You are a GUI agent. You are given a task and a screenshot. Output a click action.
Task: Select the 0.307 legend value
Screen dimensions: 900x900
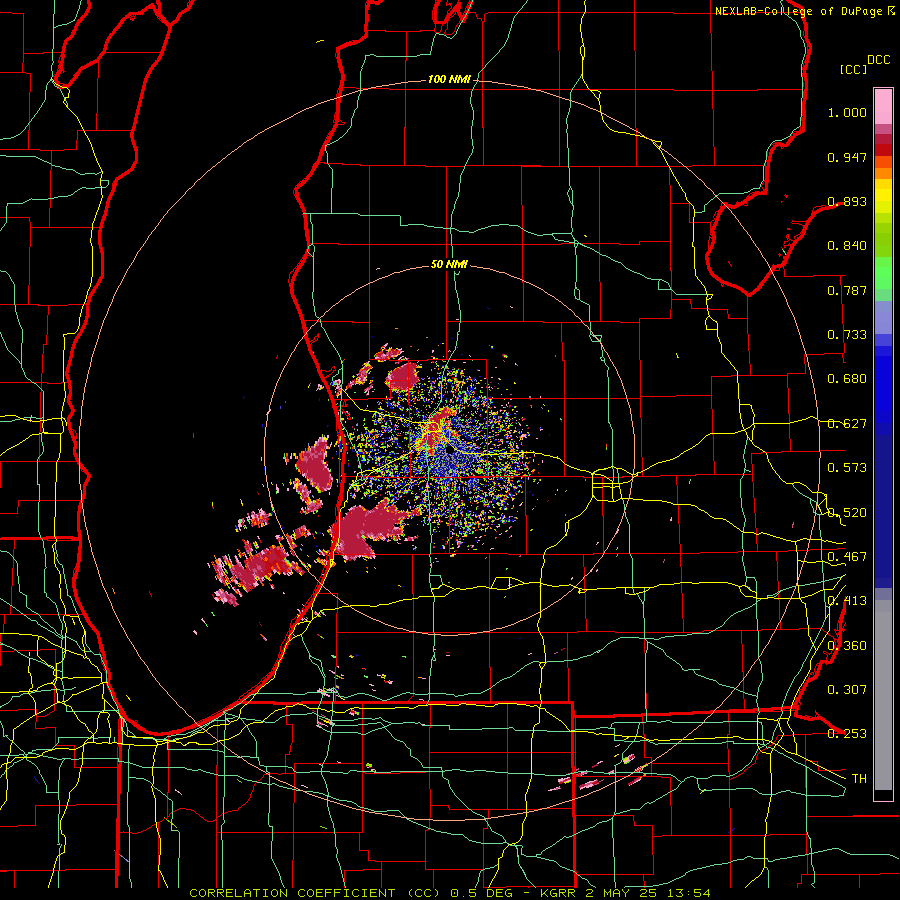click(847, 689)
